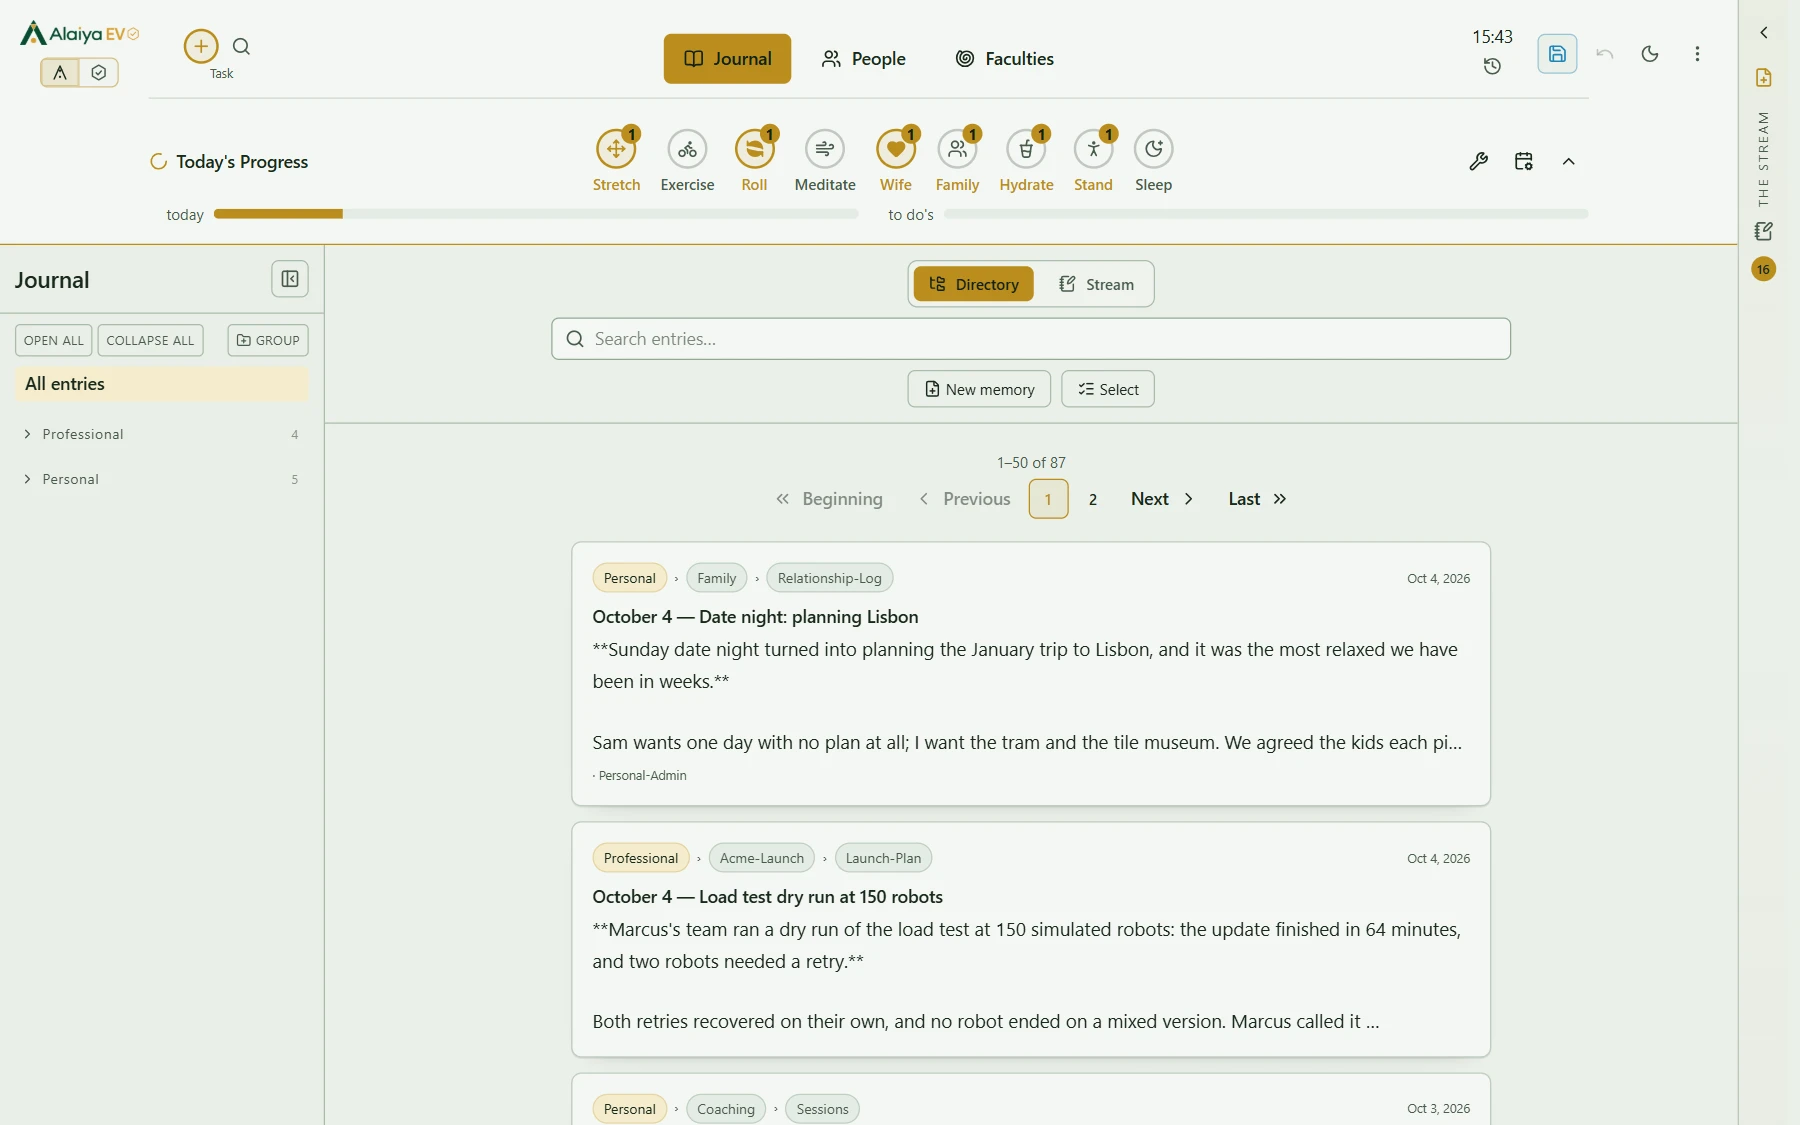Mark the Meditate habit icon
This screenshot has width=1800, height=1125.
[x=825, y=149]
